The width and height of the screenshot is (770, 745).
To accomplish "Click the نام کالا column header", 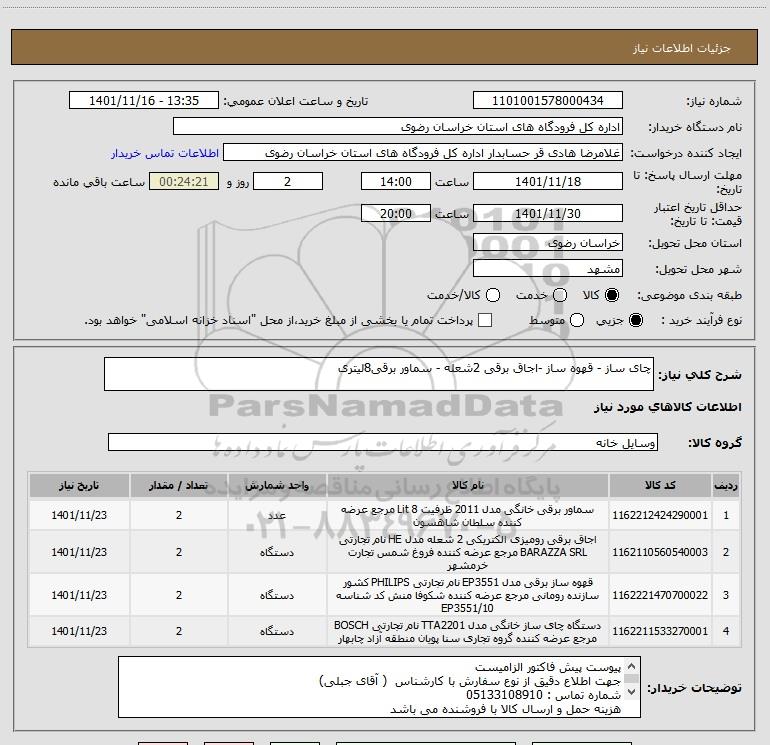I will point(468,485).
